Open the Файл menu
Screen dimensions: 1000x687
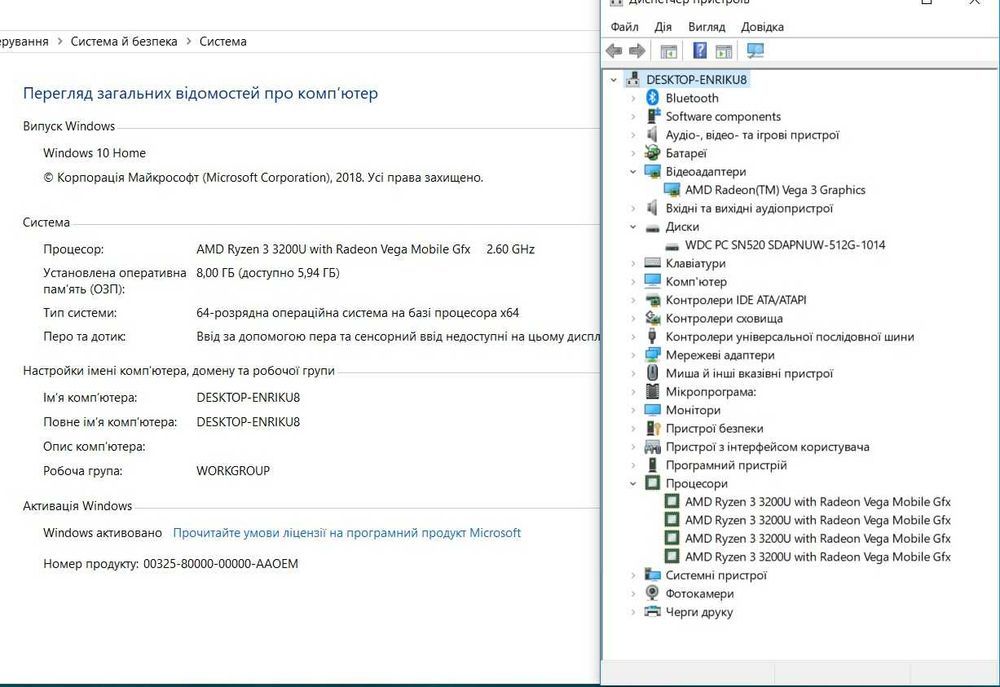(624, 27)
